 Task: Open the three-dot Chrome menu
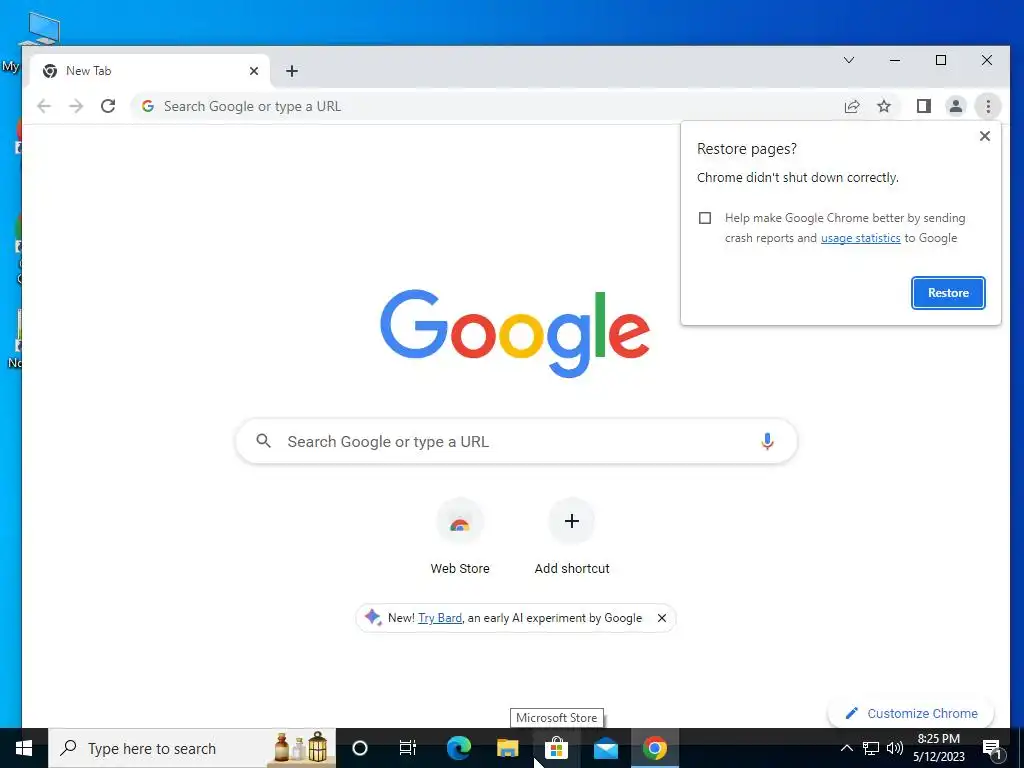tap(988, 106)
